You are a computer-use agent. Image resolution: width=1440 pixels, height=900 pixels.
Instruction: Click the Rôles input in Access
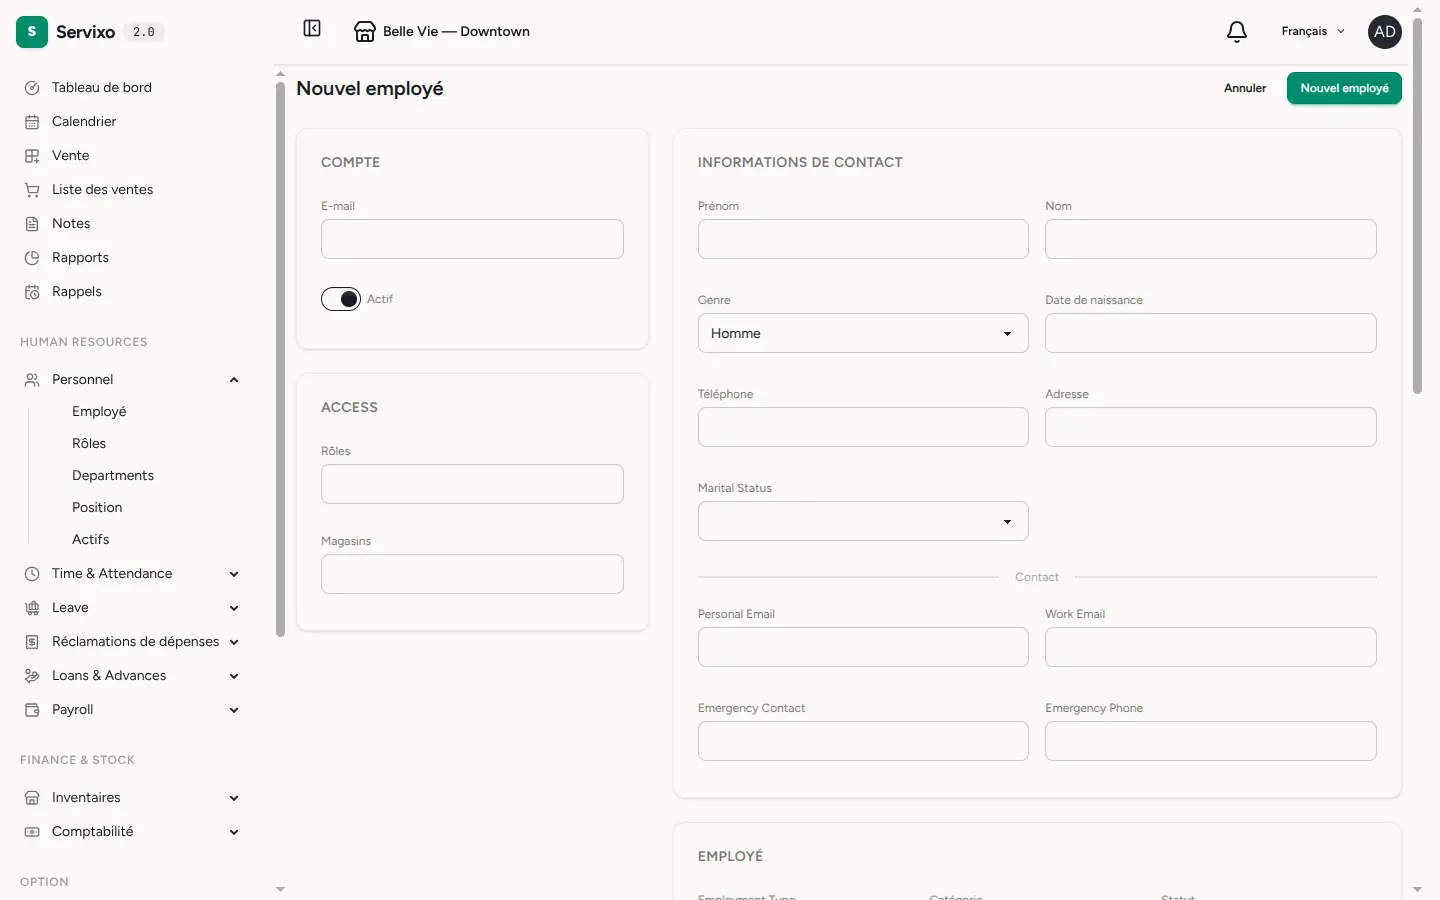pyautogui.click(x=472, y=484)
